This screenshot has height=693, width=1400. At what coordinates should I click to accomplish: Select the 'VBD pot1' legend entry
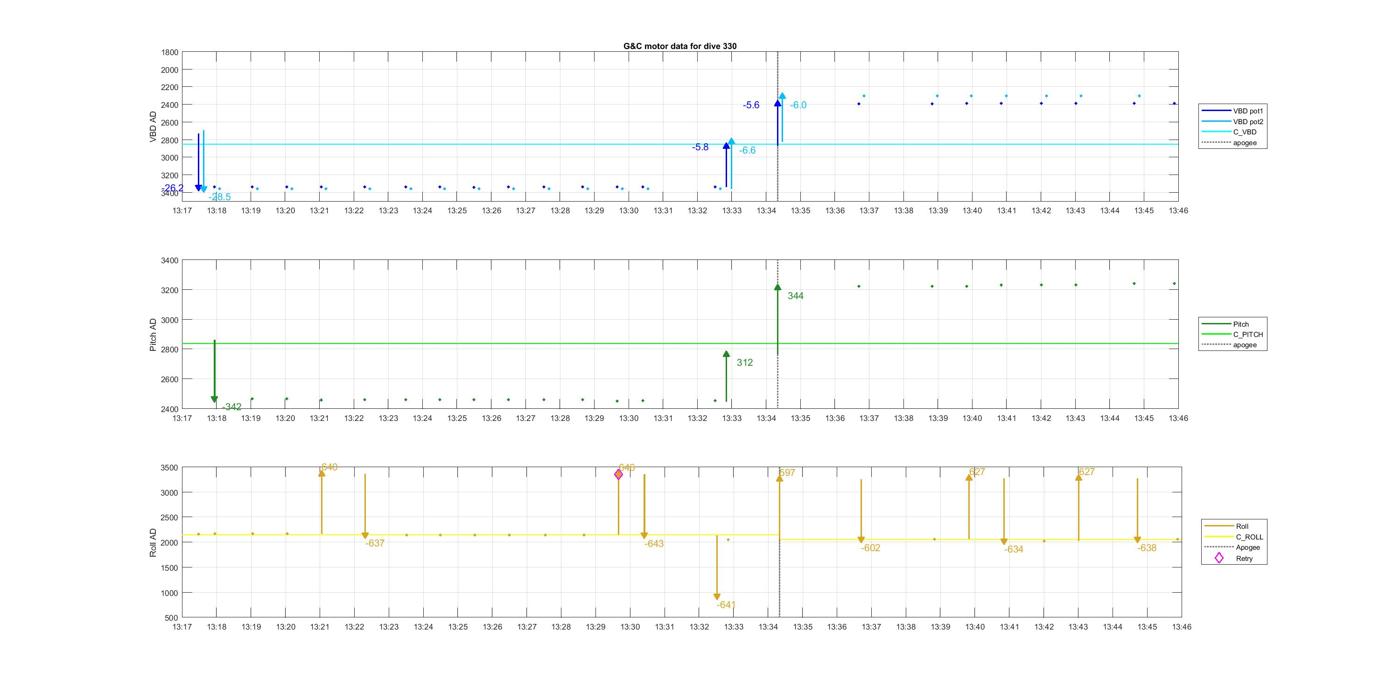click(1249, 111)
